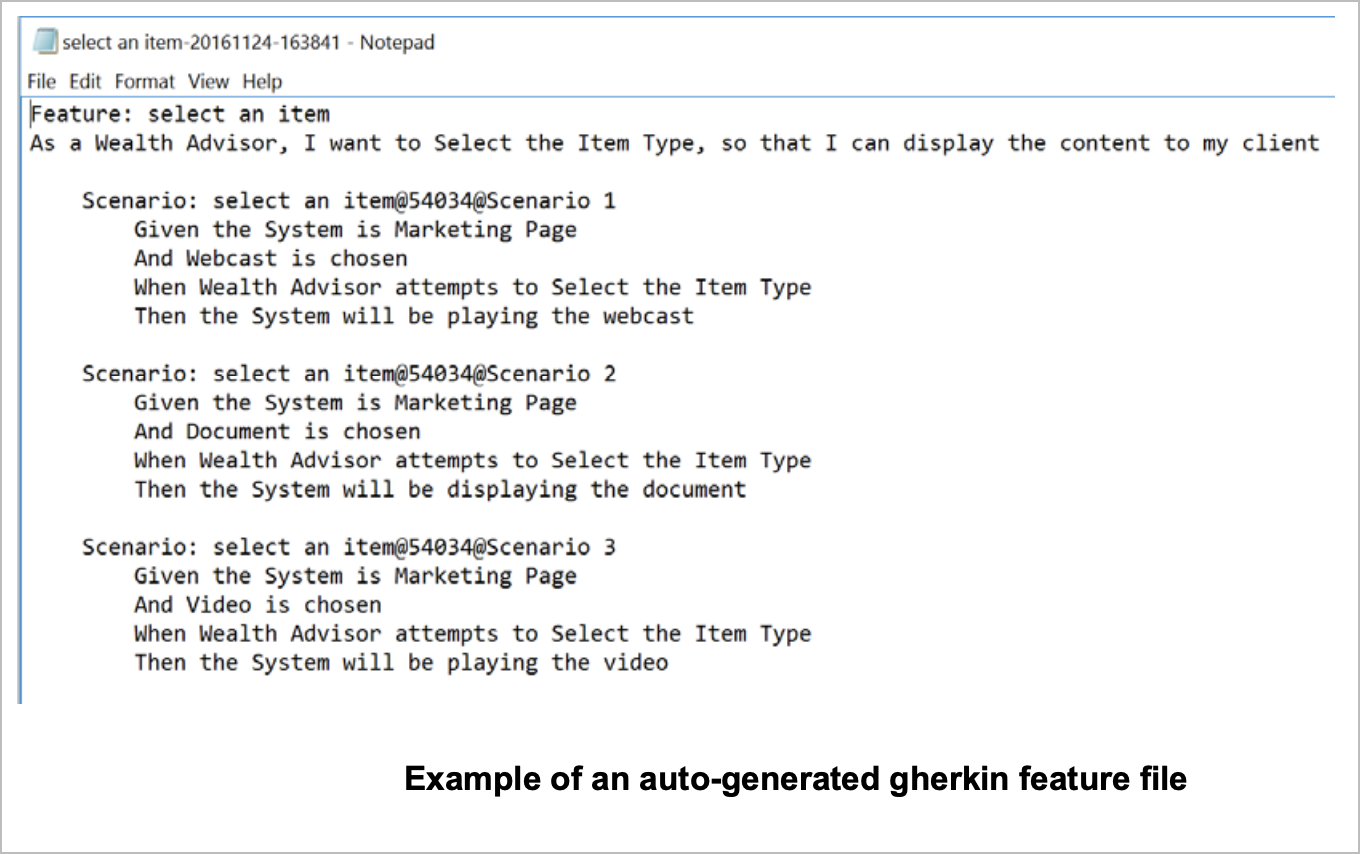Click 'Then the System will be playing the webcast'
Screen dimensions: 1360x854
(414, 317)
